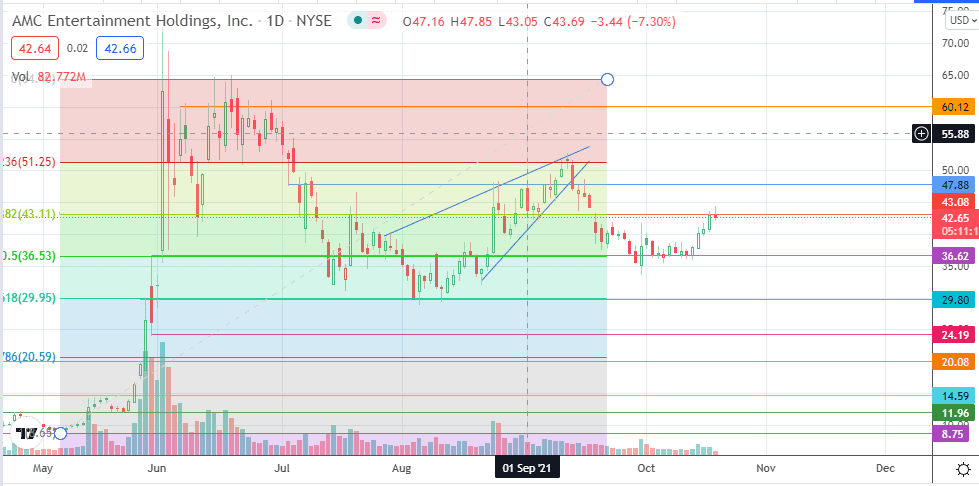
Task: Click the blue buy price 42.66 button
Action: (120, 47)
